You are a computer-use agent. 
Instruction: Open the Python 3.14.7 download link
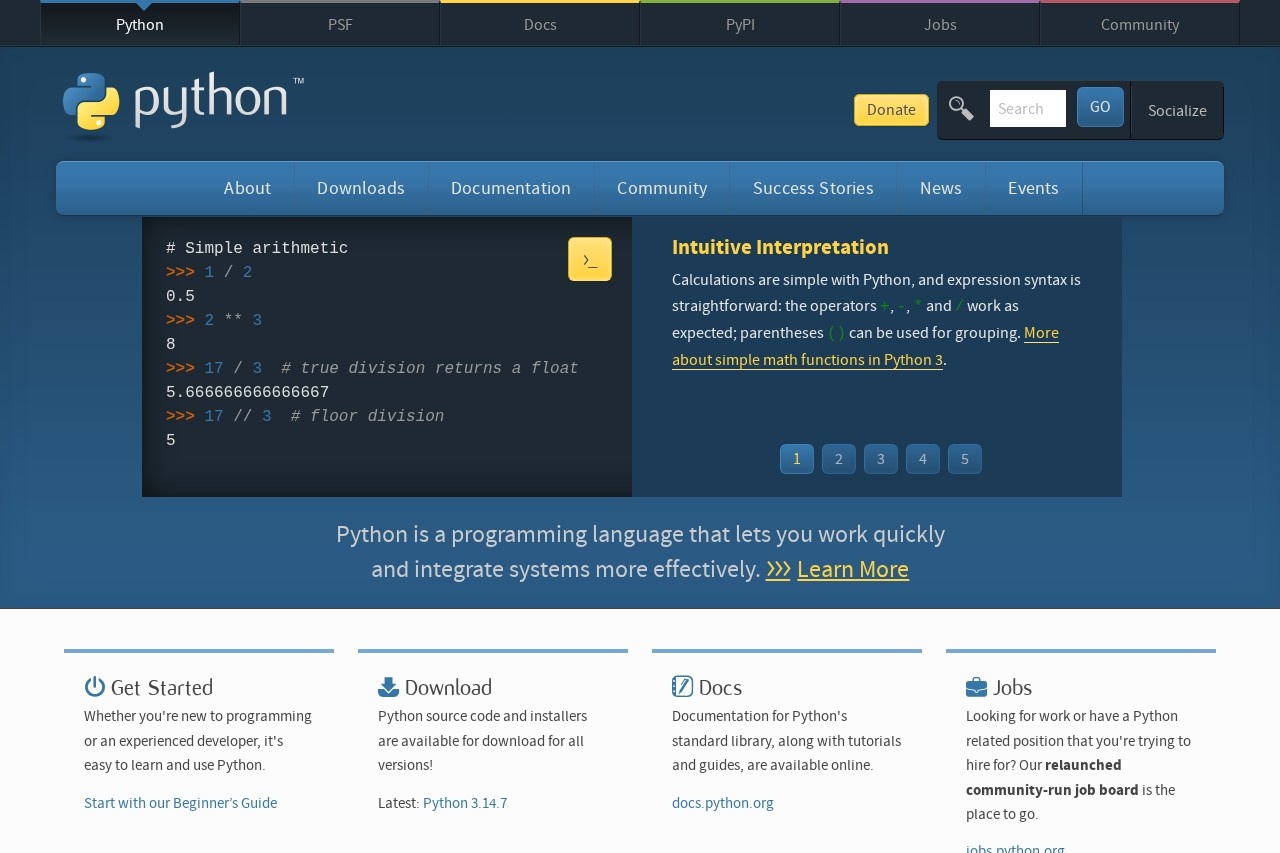[x=465, y=803]
